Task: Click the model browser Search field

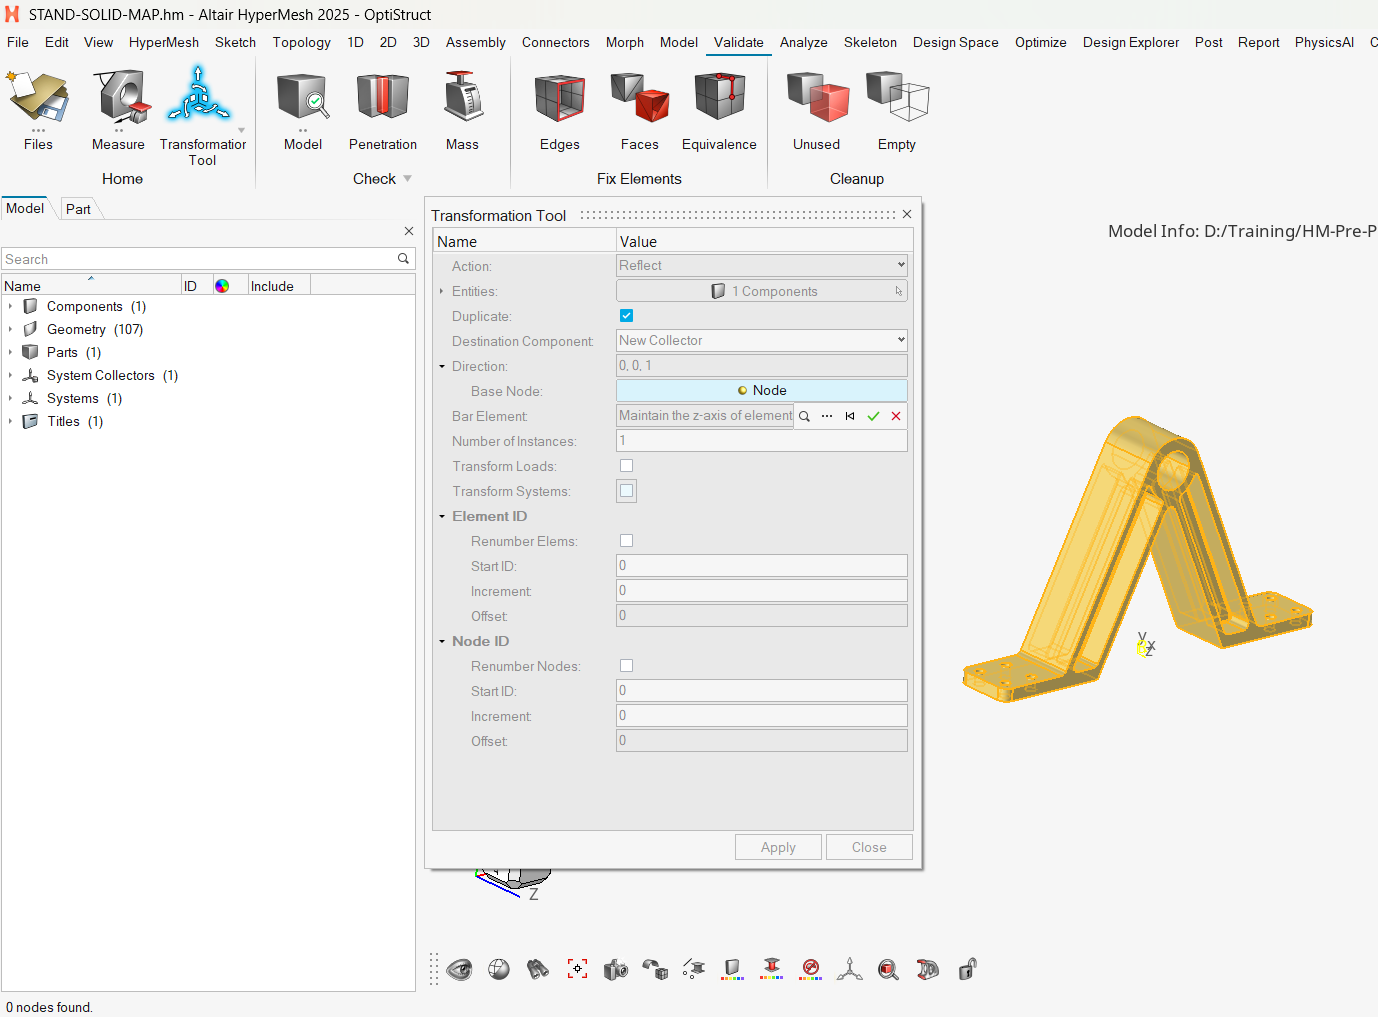Action: pyautogui.click(x=200, y=260)
